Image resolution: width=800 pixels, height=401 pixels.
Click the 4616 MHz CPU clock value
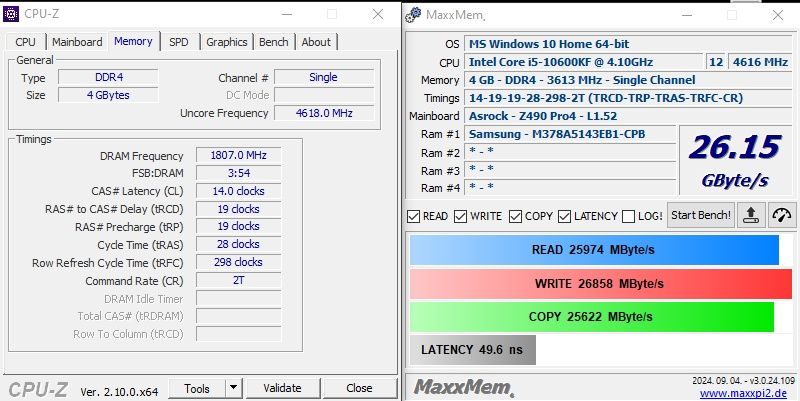pos(760,62)
